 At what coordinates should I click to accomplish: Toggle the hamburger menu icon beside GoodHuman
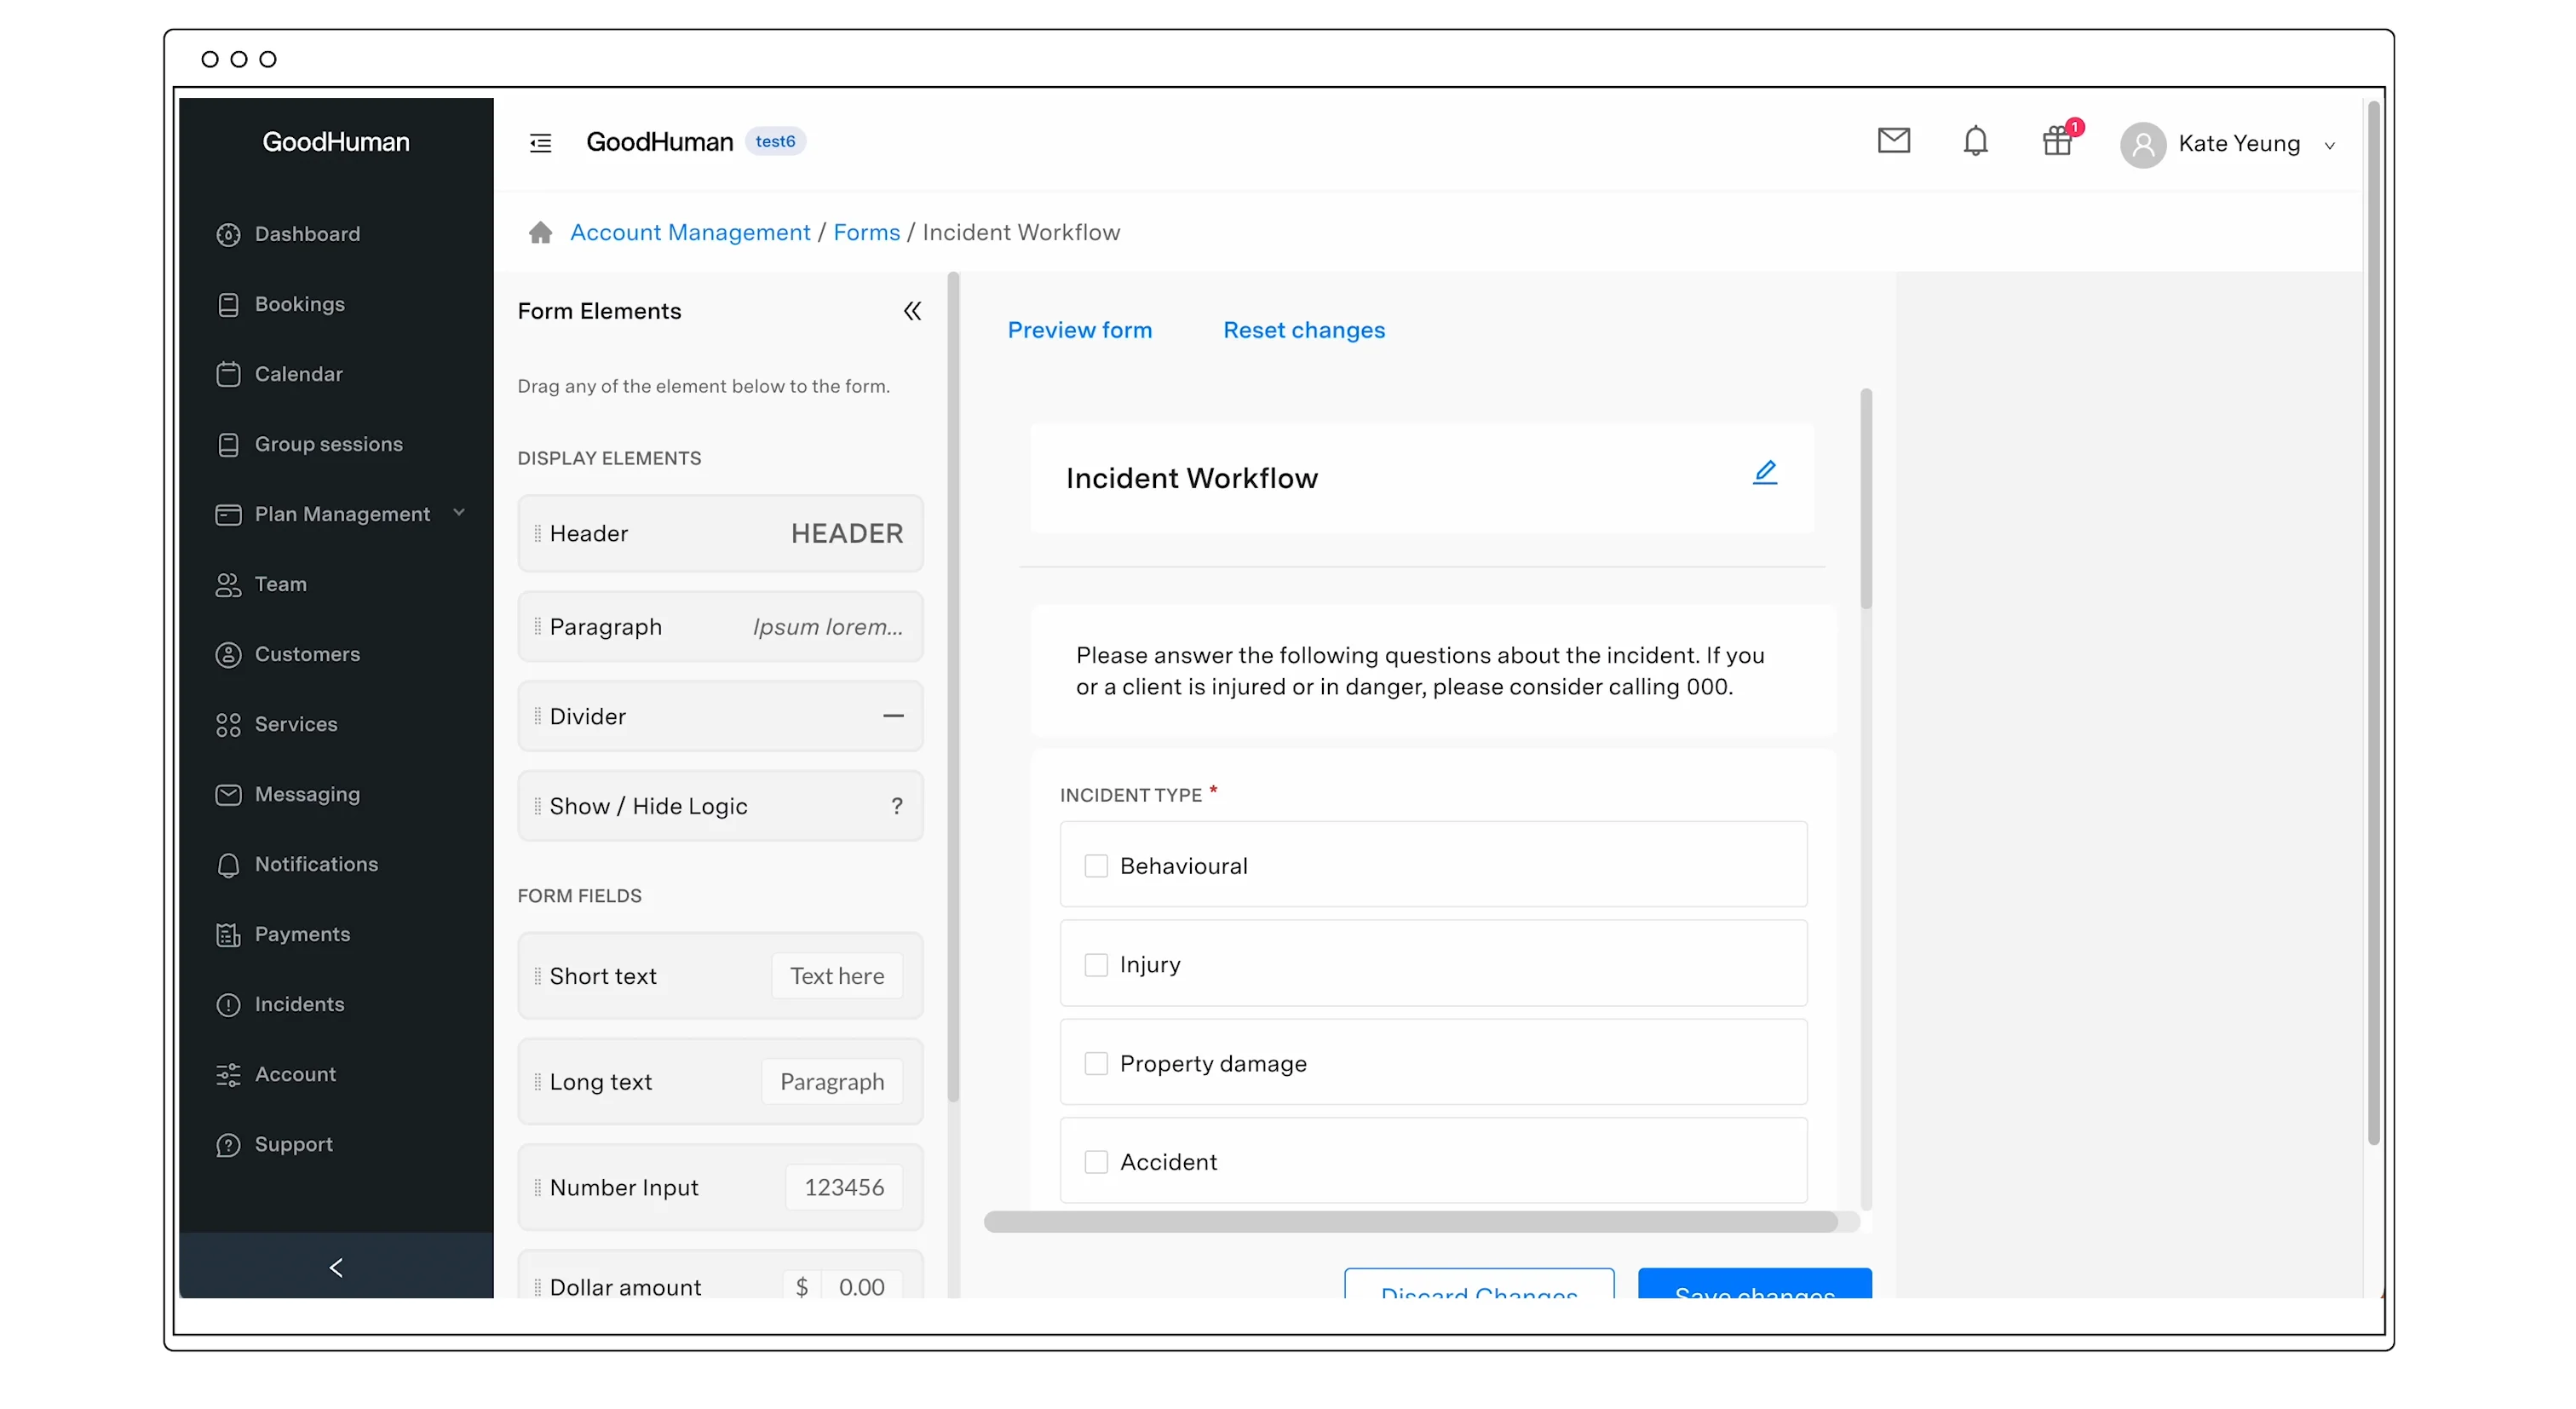[540, 143]
